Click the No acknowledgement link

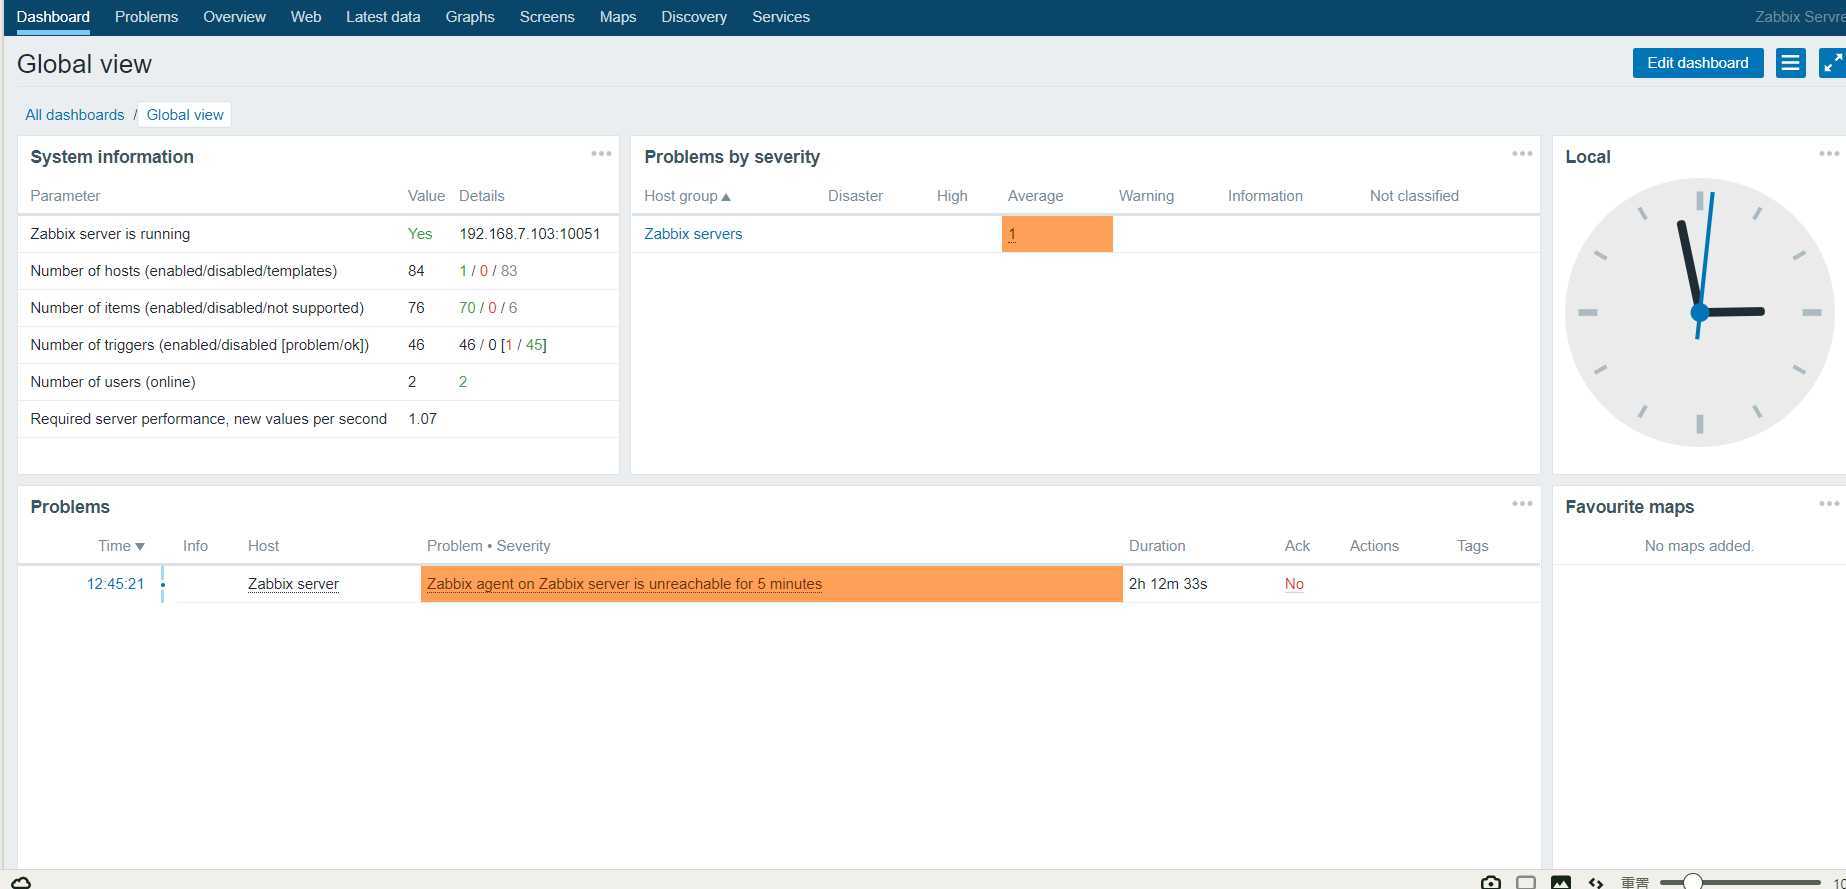point(1294,584)
